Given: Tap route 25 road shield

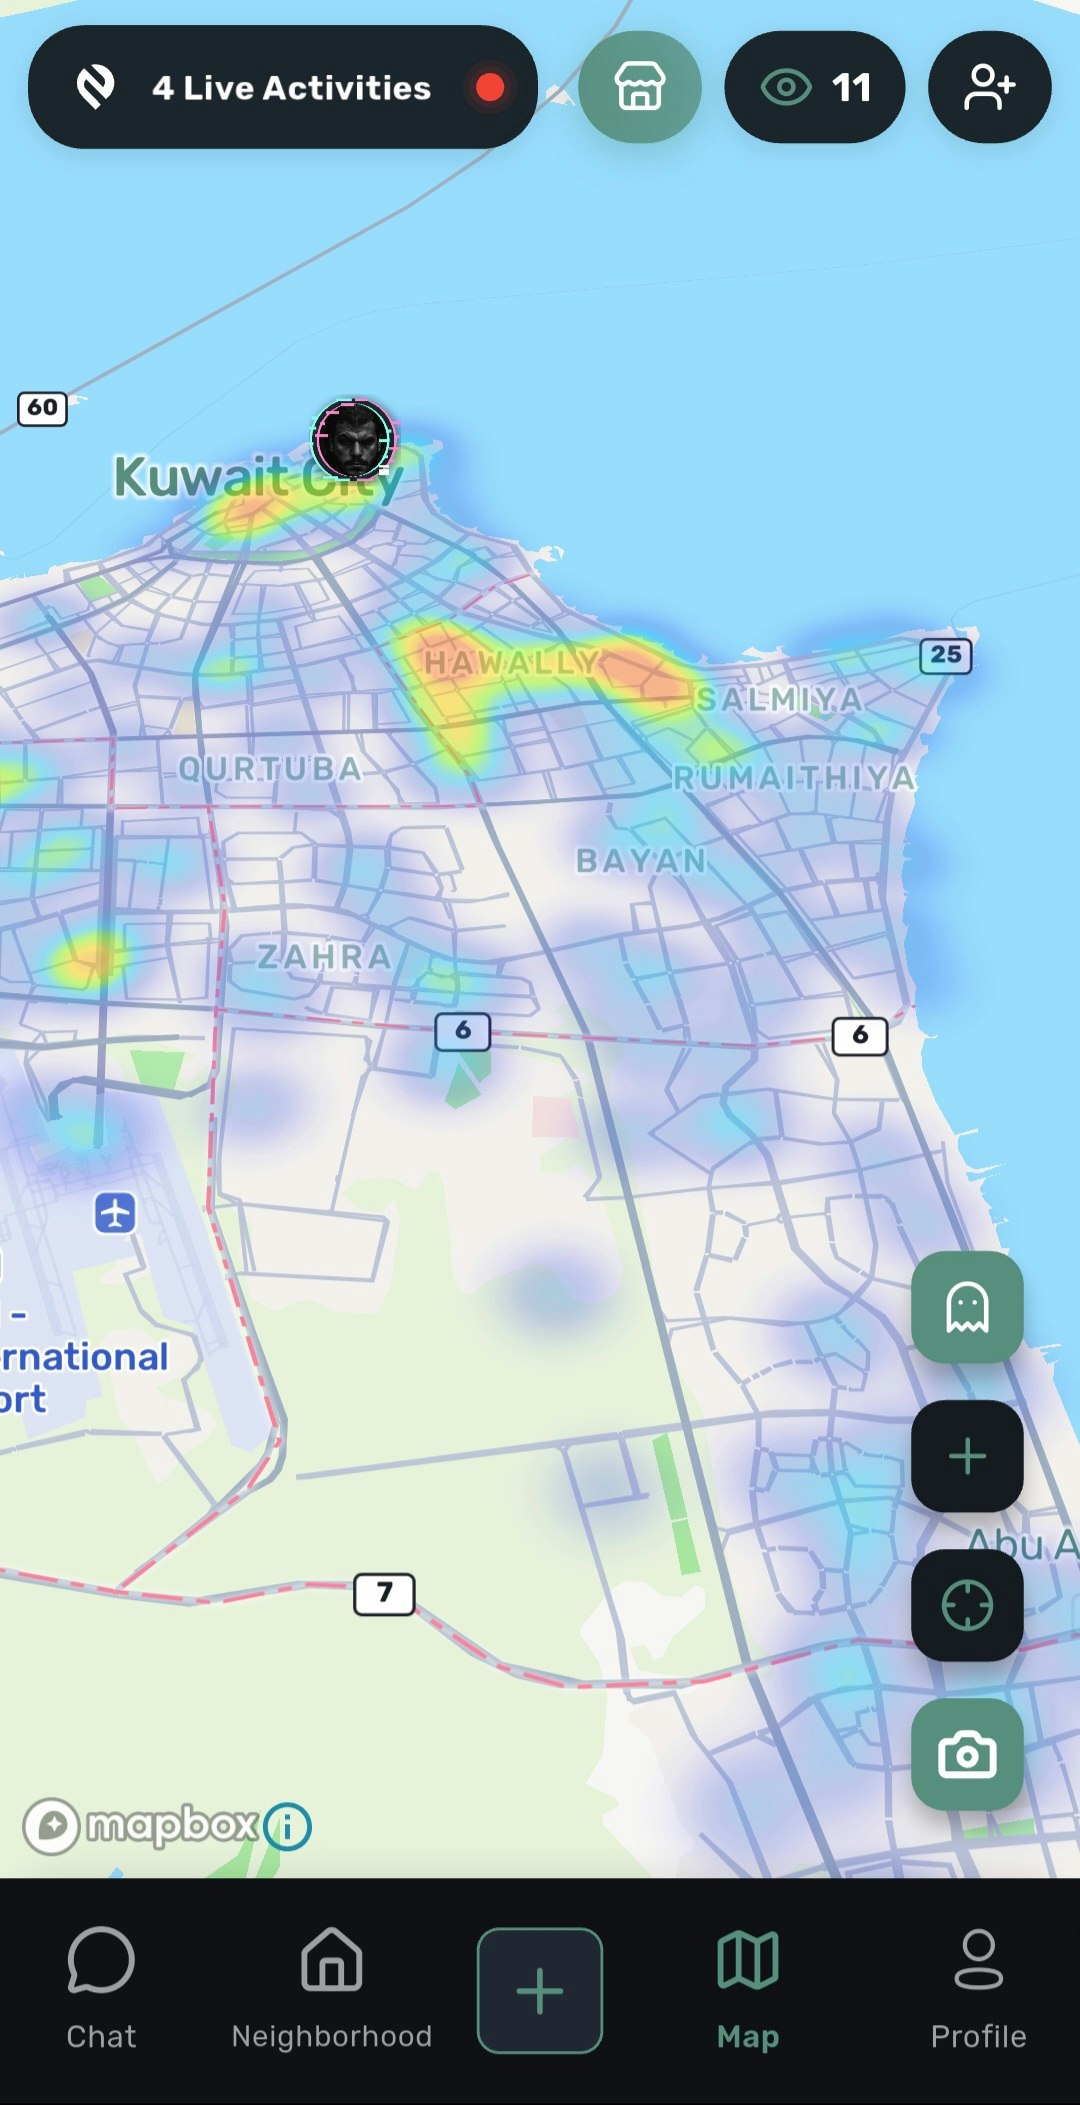Looking at the screenshot, I should click(x=945, y=655).
